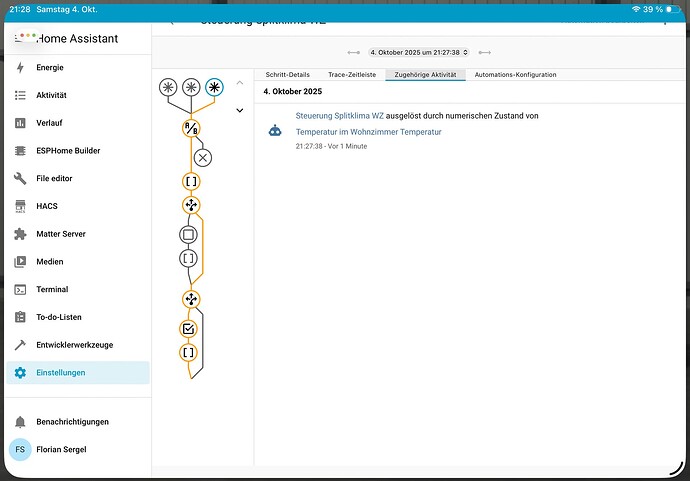This screenshot has width=690, height=481.
Task: Click the A/B condition node in trace graph
Action: click(x=191, y=127)
